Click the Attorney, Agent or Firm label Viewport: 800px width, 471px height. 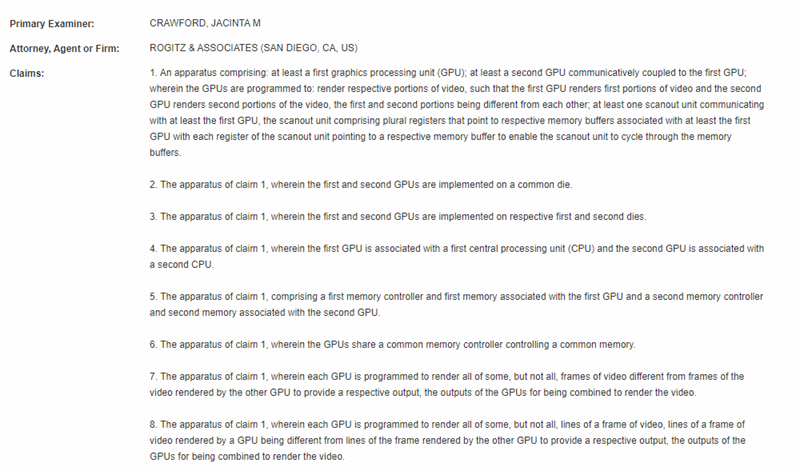click(64, 48)
